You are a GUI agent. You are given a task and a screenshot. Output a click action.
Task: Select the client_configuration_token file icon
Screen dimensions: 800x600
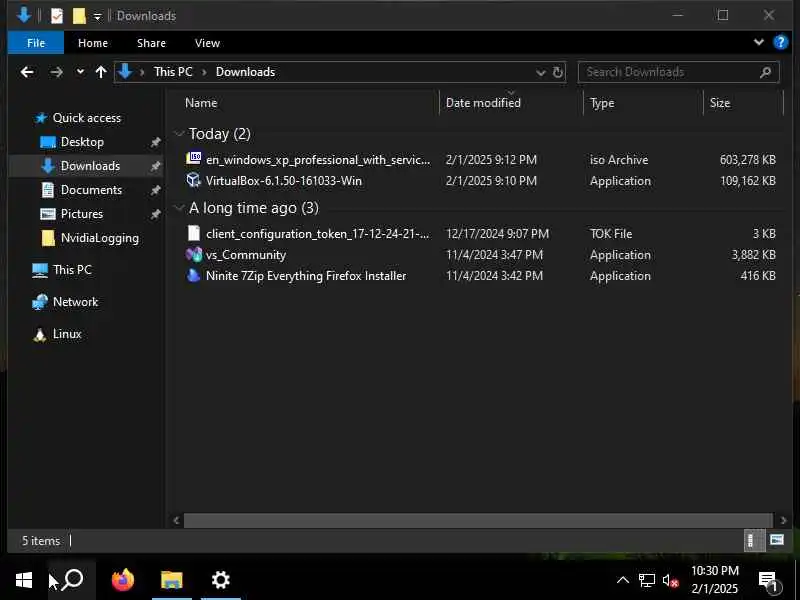pos(193,233)
